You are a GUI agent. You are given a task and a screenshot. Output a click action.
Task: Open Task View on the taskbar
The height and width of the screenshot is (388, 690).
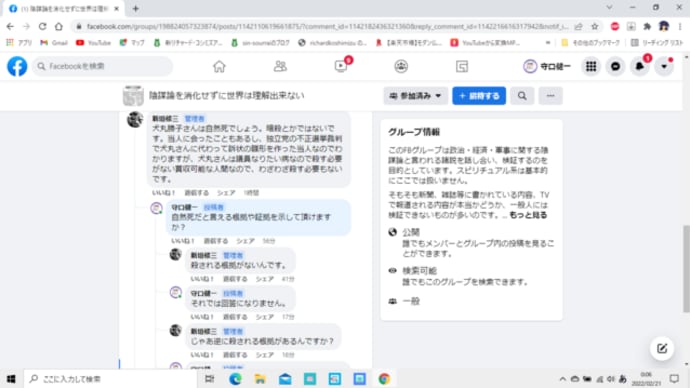(209, 379)
